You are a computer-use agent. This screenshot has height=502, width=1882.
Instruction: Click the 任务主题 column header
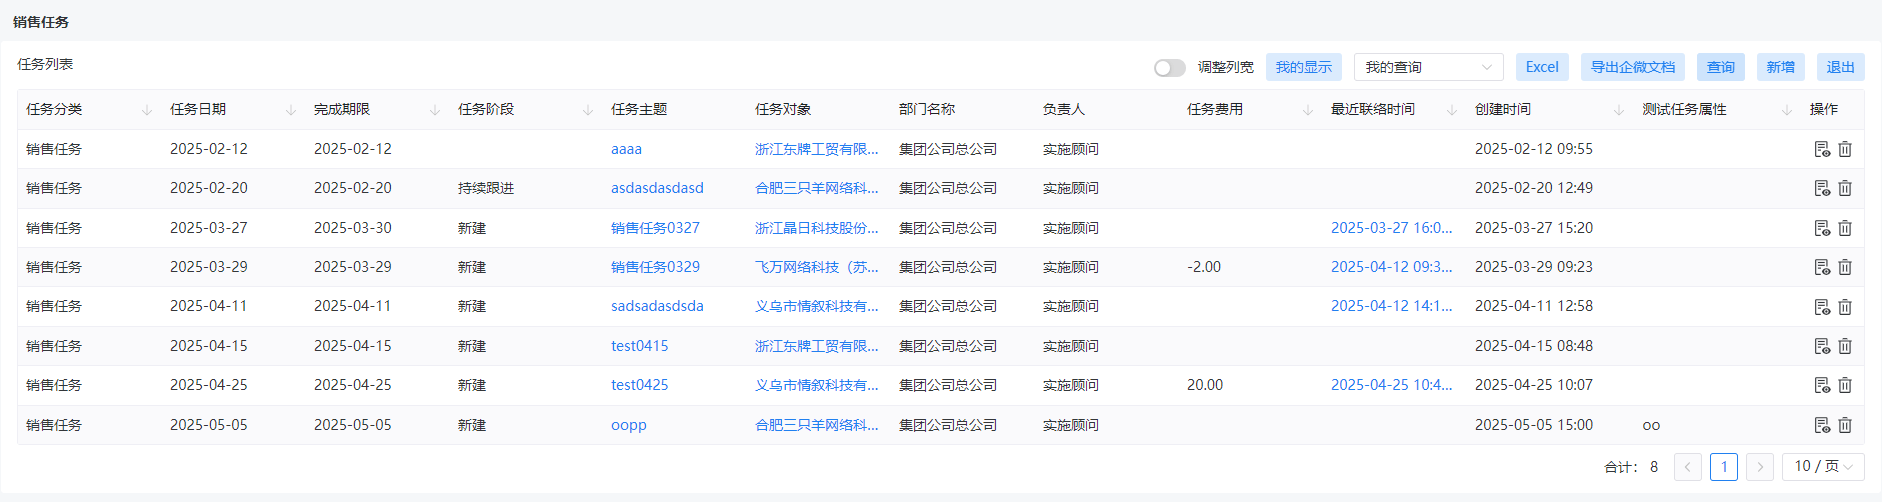point(639,109)
